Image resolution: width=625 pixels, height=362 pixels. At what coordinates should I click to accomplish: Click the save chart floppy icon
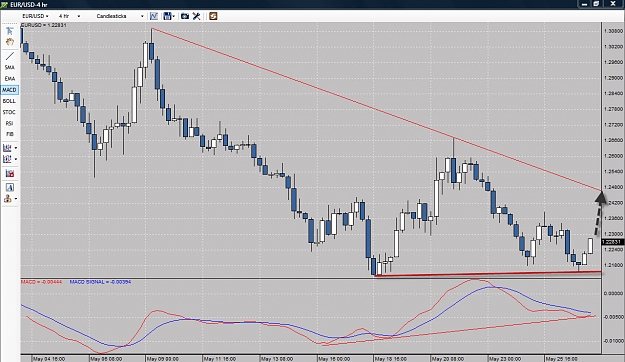point(167,16)
